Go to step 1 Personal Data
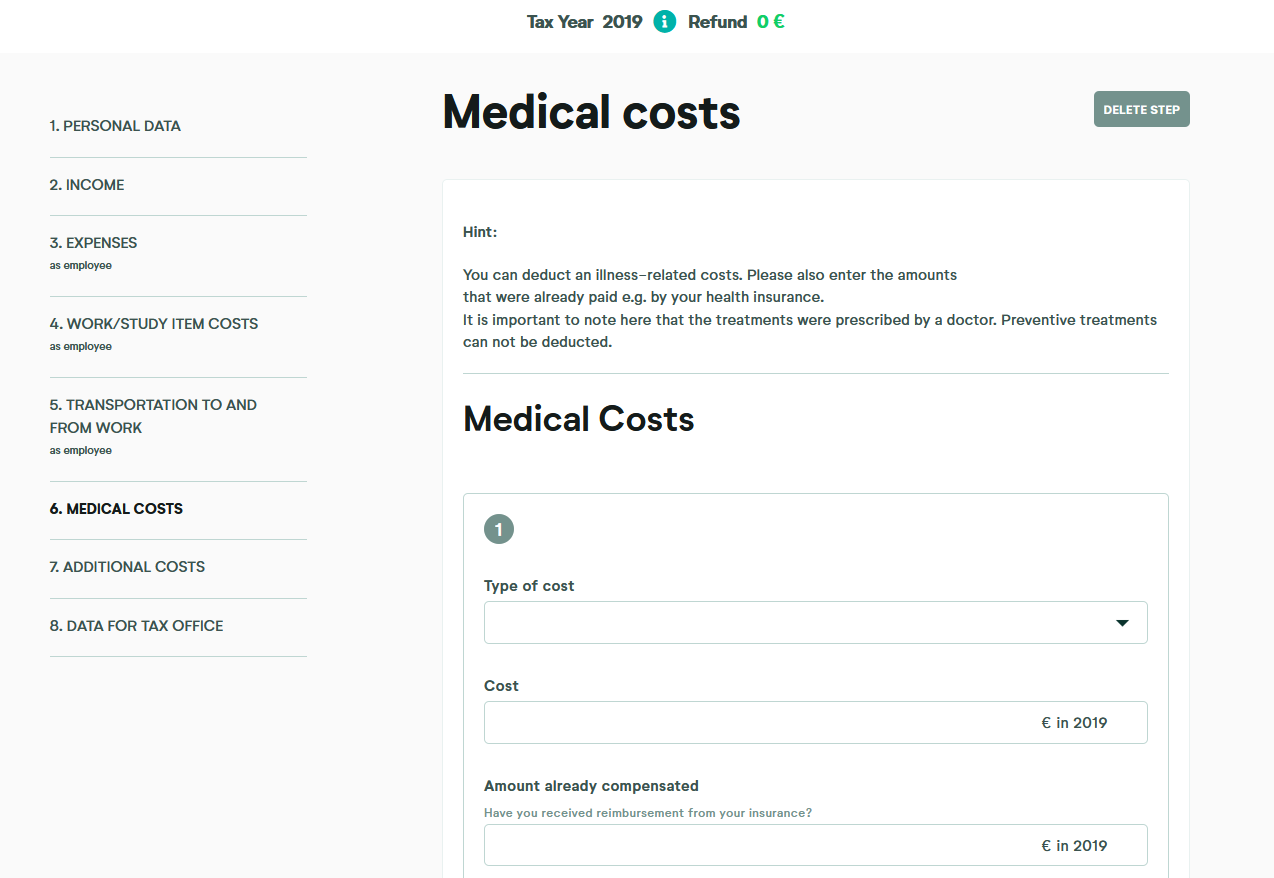 coord(115,126)
